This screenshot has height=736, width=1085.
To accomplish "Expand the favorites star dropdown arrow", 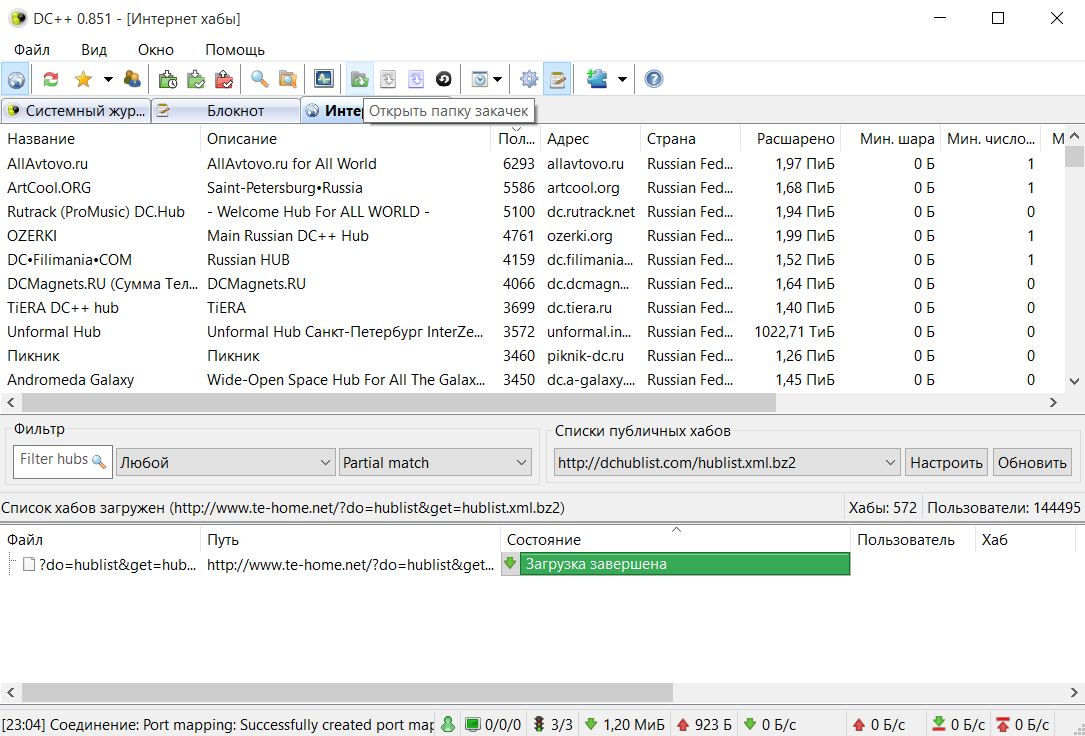I will click(108, 80).
